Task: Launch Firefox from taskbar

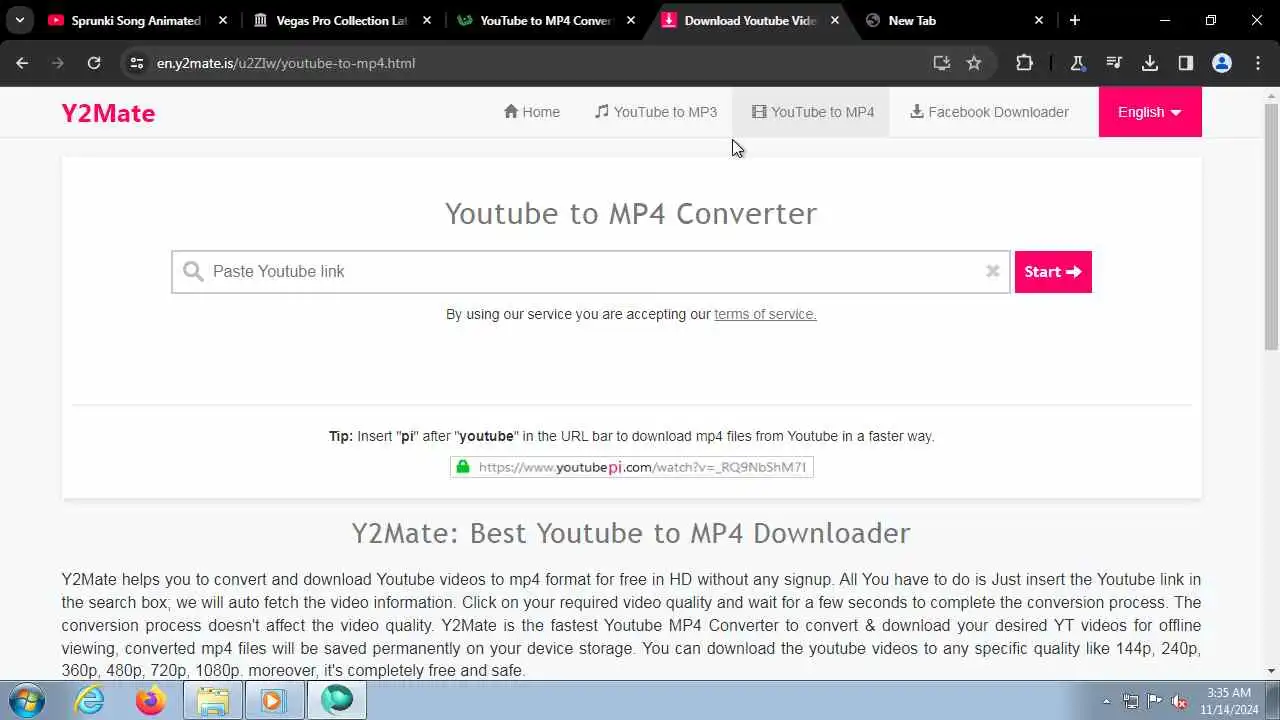Action: tap(151, 701)
